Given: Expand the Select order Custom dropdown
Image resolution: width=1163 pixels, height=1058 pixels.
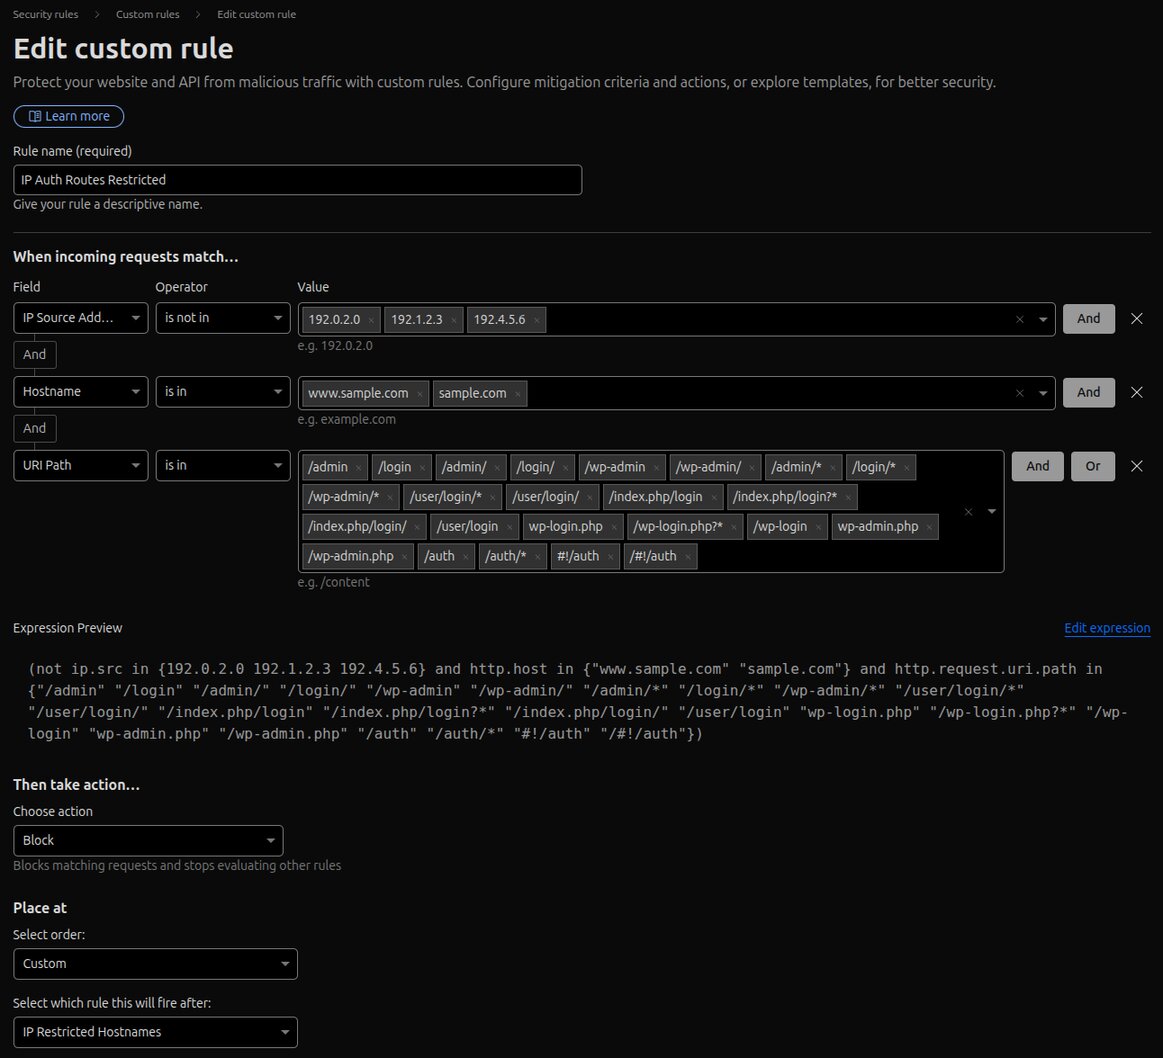Looking at the screenshot, I should [x=155, y=964].
